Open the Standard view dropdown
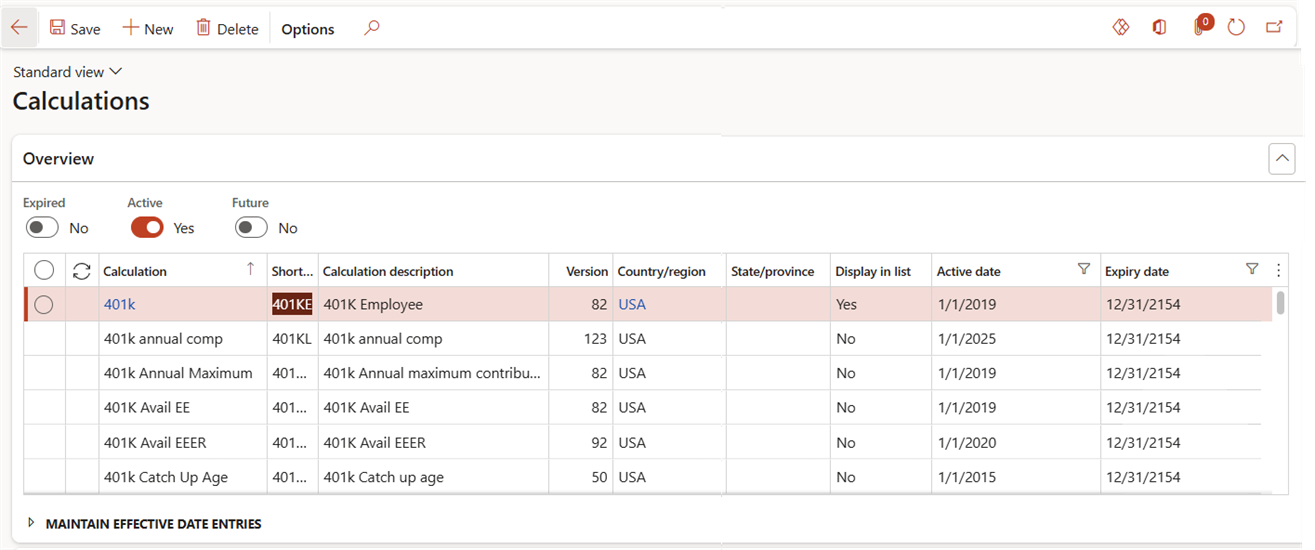The height and width of the screenshot is (550, 1315). pos(67,72)
